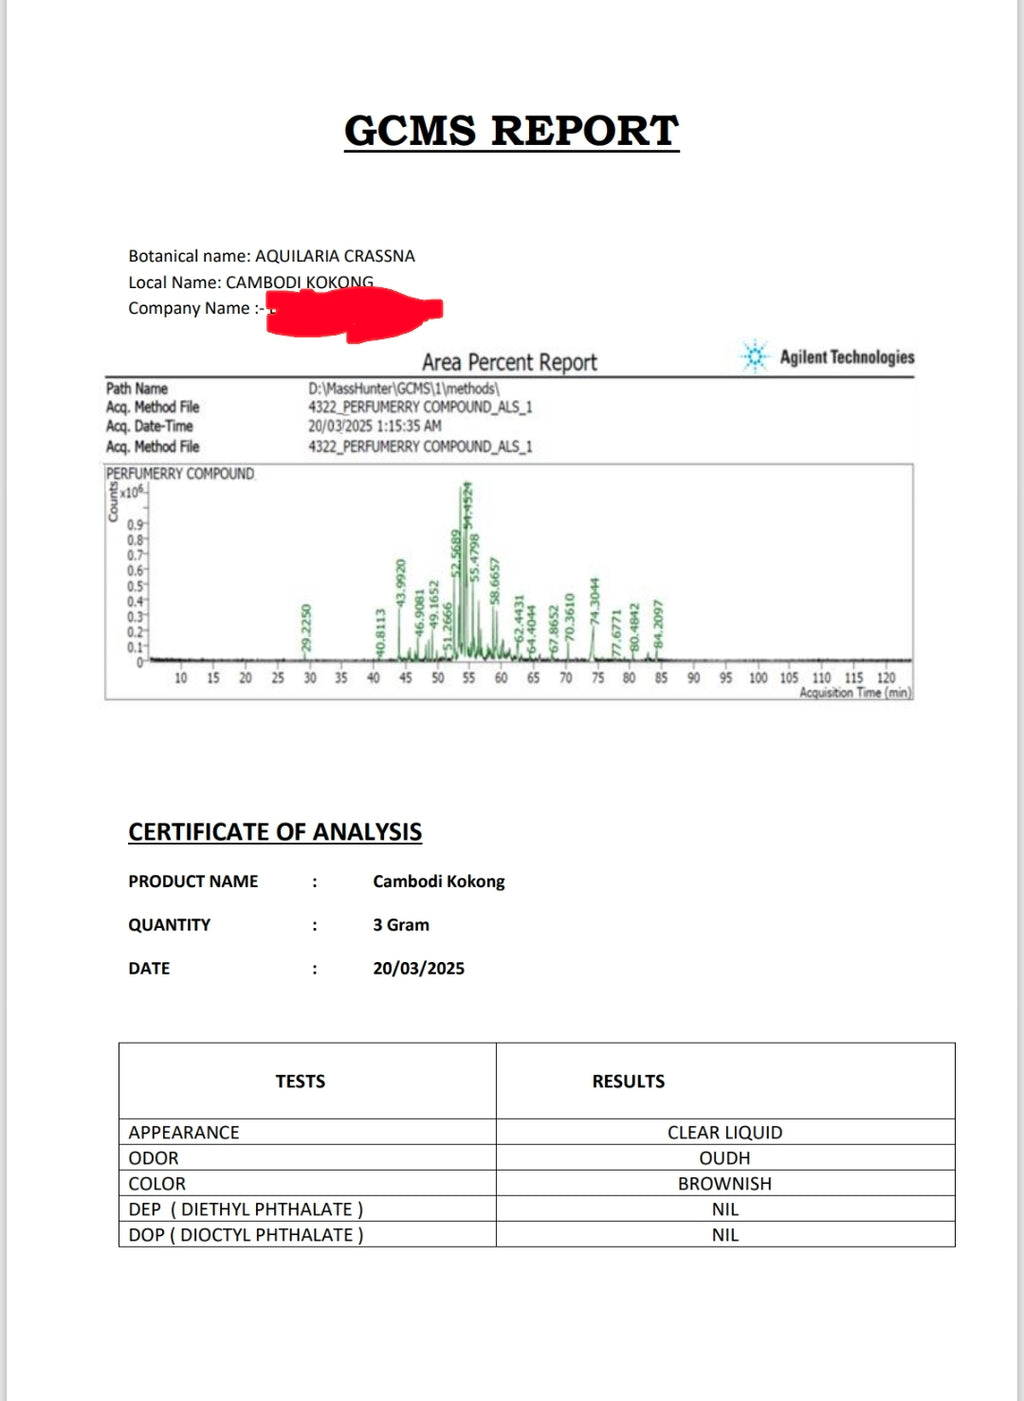
Task: Select the 3 Gram quantity value
Action: pos(401,925)
